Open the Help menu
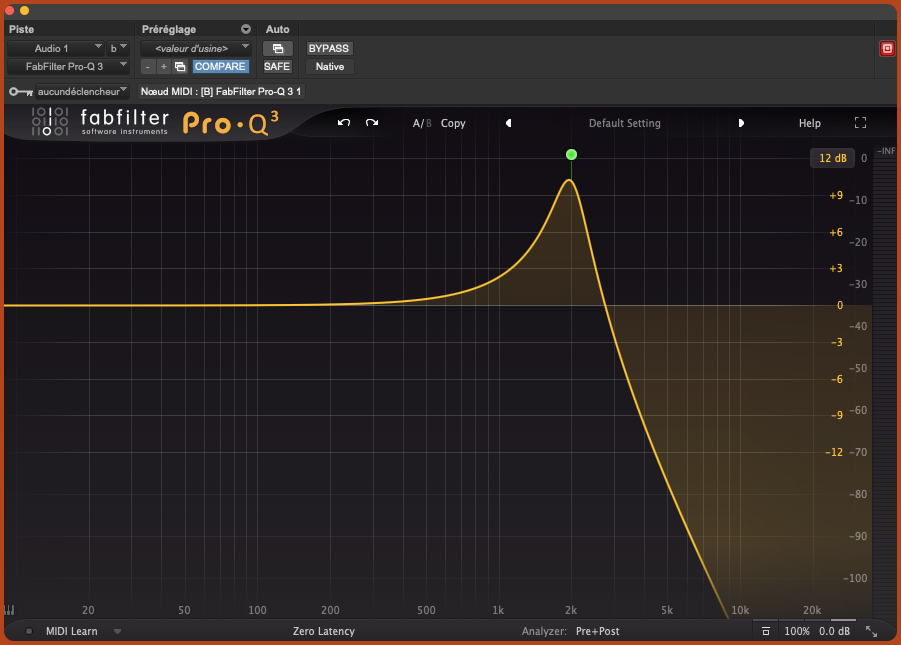901x645 pixels. click(x=809, y=123)
